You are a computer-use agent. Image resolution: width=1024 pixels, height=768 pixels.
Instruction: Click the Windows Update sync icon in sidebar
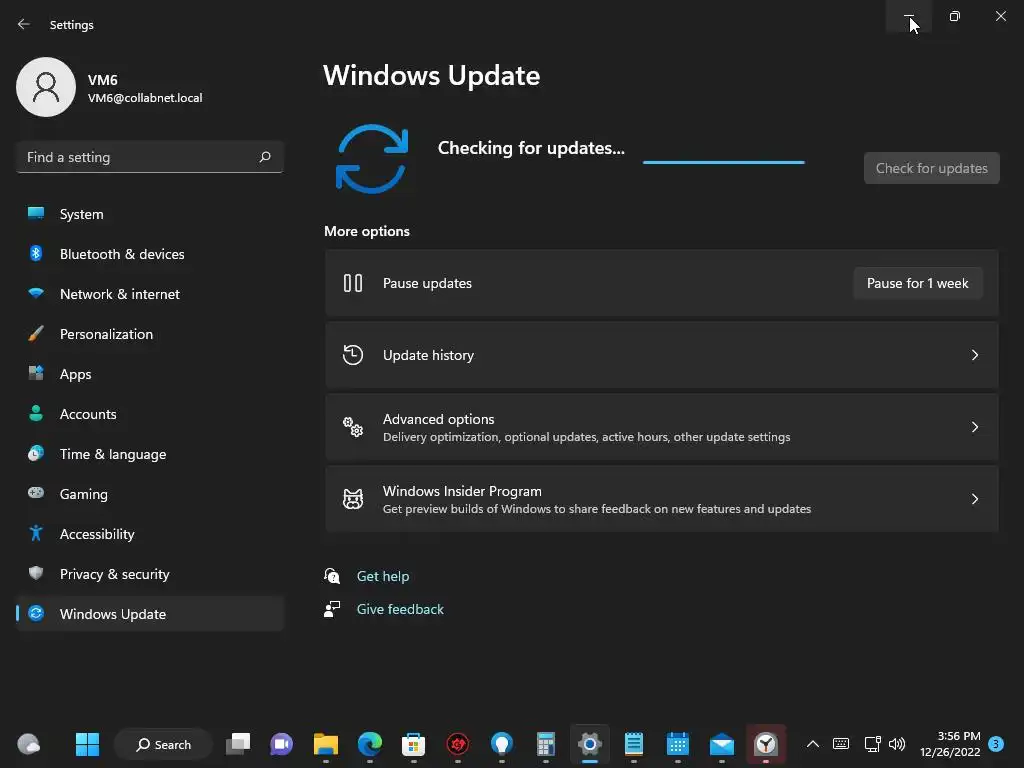click(36, 613)
